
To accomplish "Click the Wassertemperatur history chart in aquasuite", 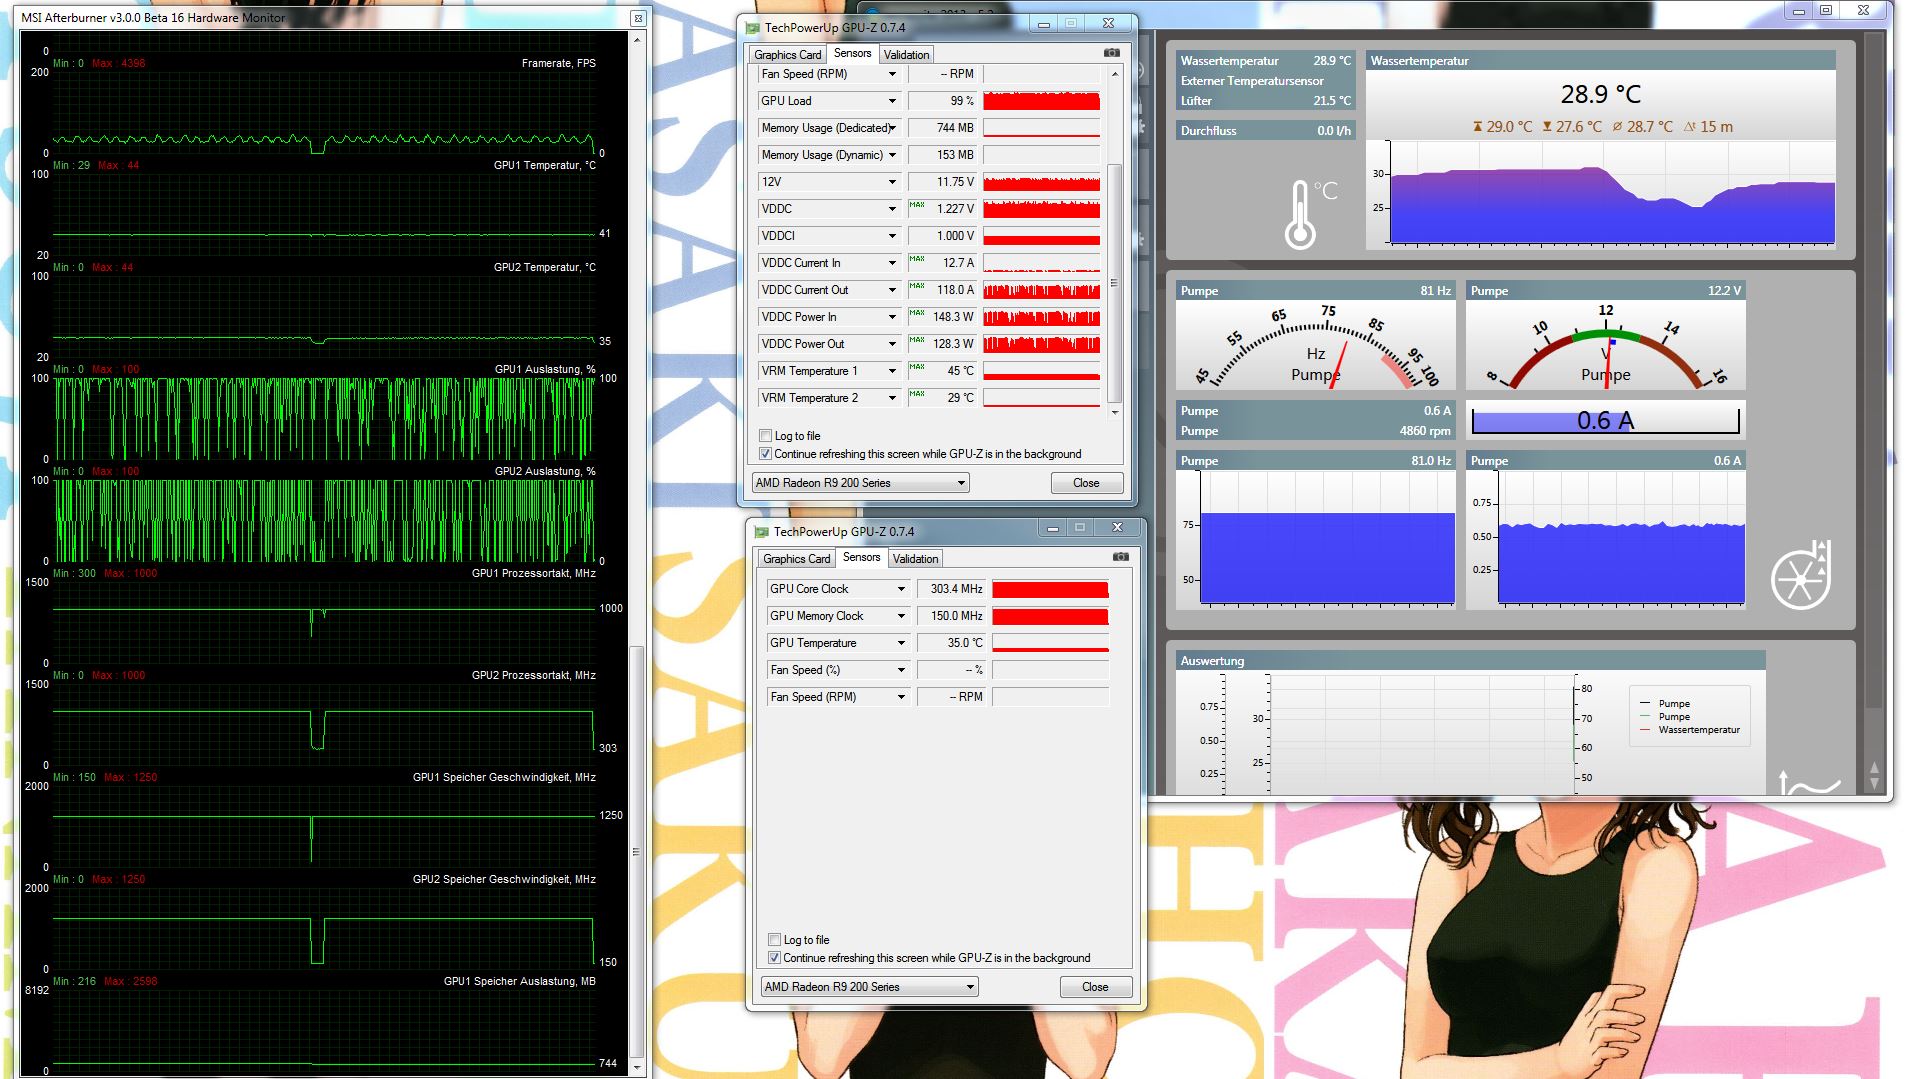I will (x=1612, y=194).
